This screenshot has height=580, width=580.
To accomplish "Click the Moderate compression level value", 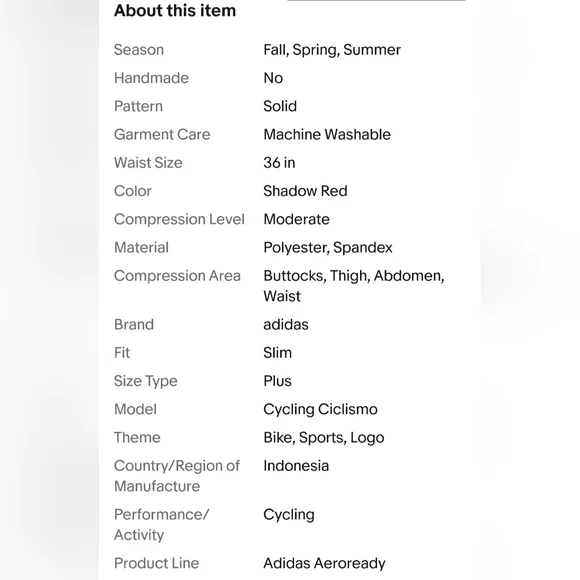I will (x=296, y=219).
